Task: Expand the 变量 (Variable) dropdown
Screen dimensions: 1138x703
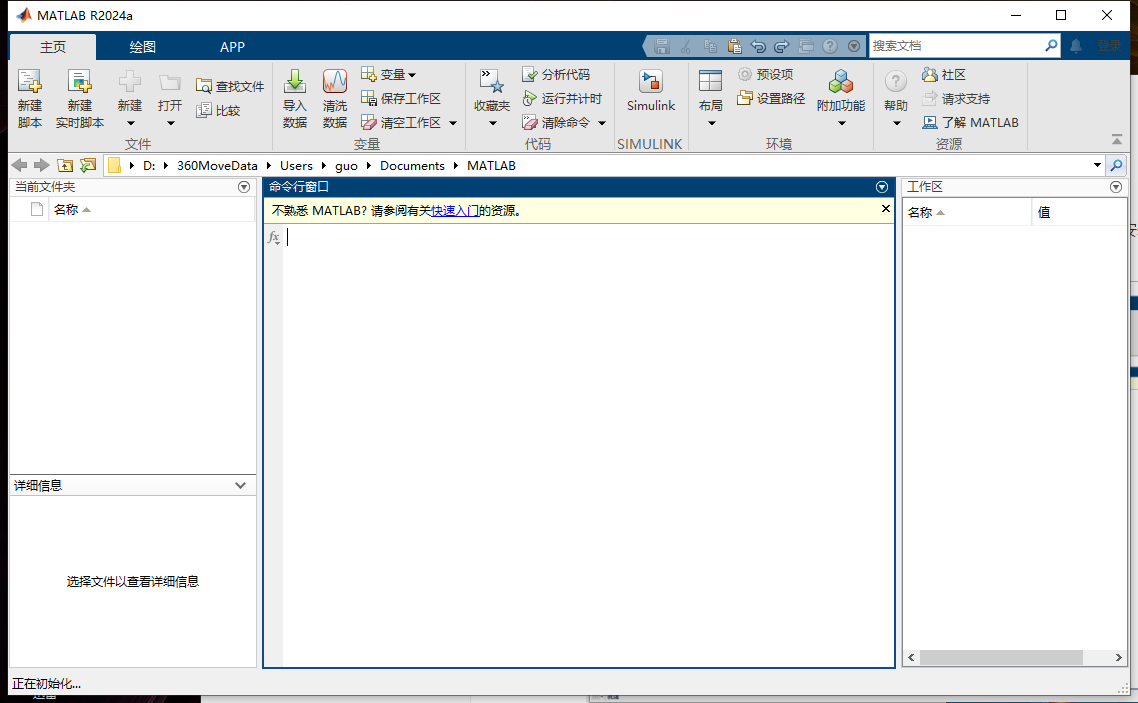Action: pyautogui.click(x=412, y=75)
